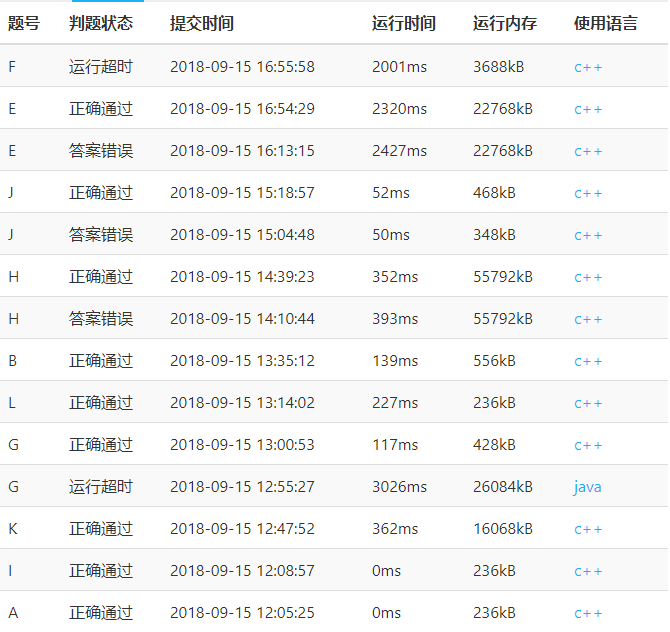Viewport: 670px width, 632px height.
Task: Select the 2018-09-15 16:55:58 timestamp
Action: (x=242, y=67)
